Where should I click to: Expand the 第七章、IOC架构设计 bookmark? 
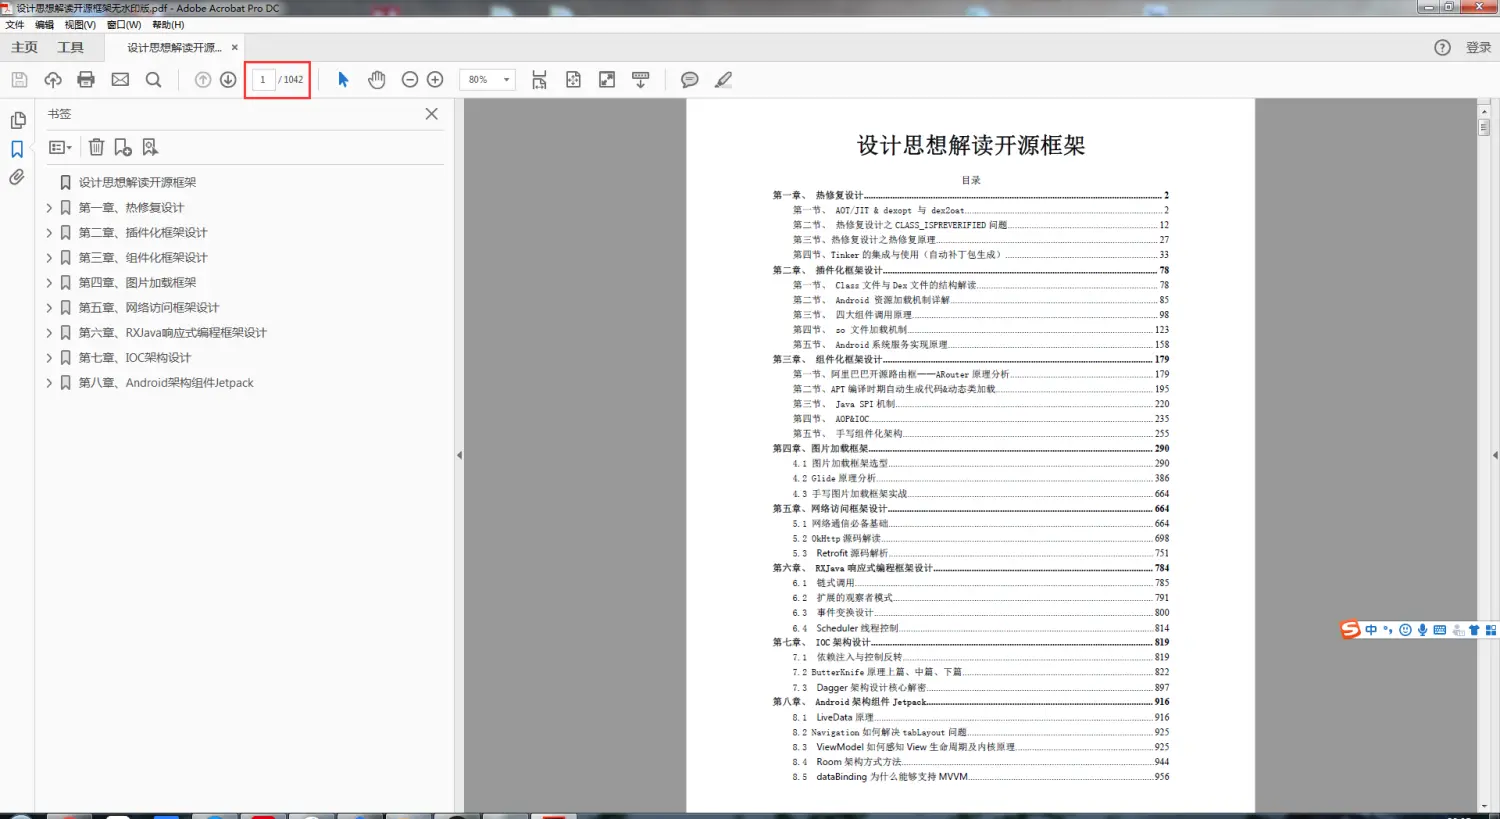49,357
